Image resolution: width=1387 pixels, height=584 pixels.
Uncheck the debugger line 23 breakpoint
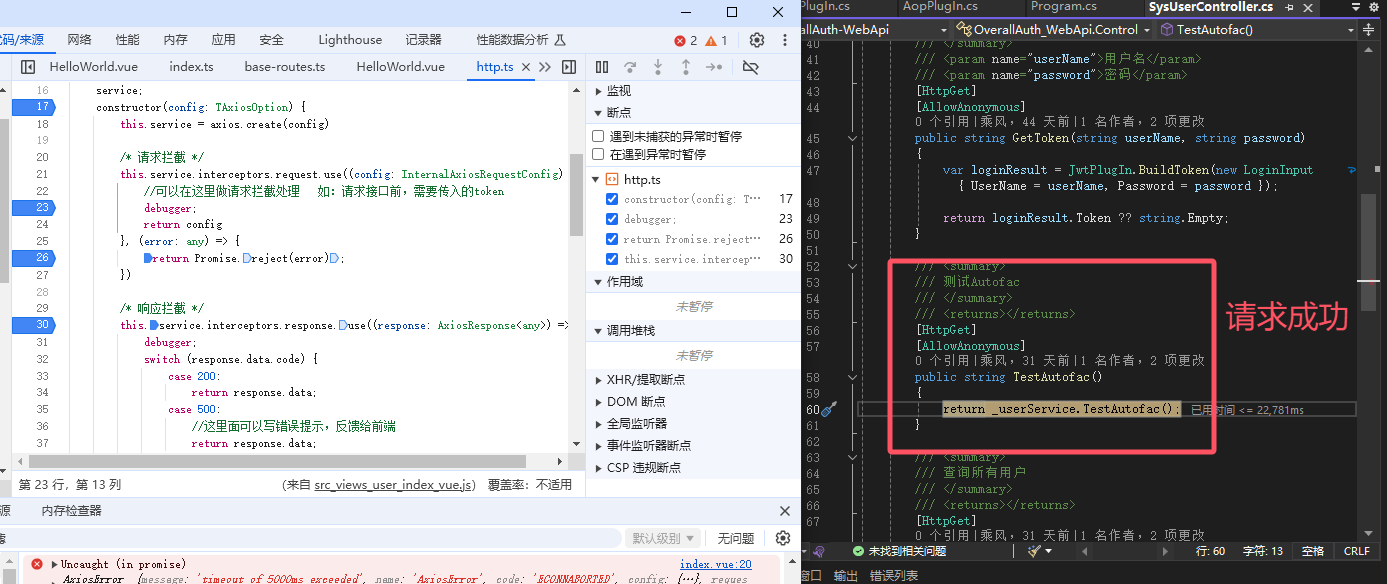click(612, 219)
